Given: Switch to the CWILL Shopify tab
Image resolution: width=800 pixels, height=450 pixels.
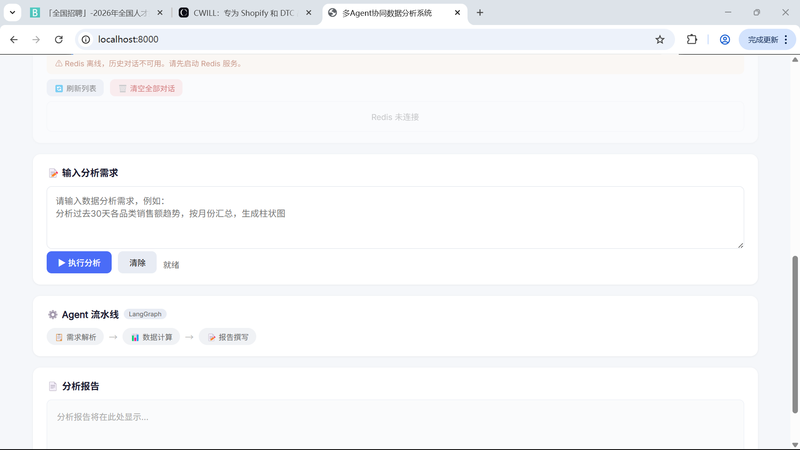Looking at the screenshot, I should 244,13.
